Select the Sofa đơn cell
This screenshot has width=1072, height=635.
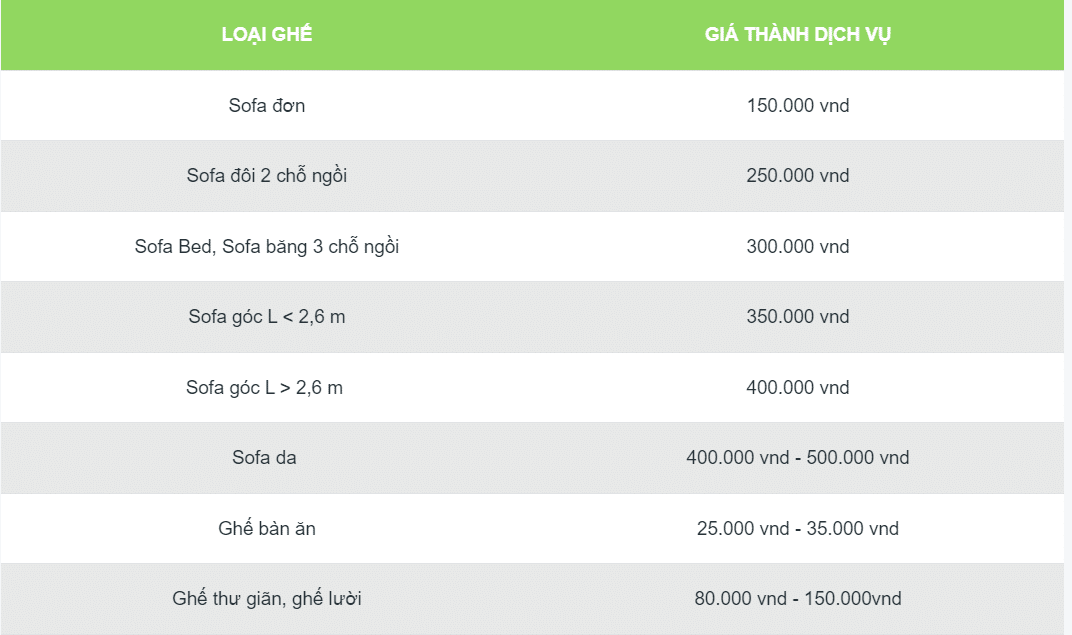267,105
